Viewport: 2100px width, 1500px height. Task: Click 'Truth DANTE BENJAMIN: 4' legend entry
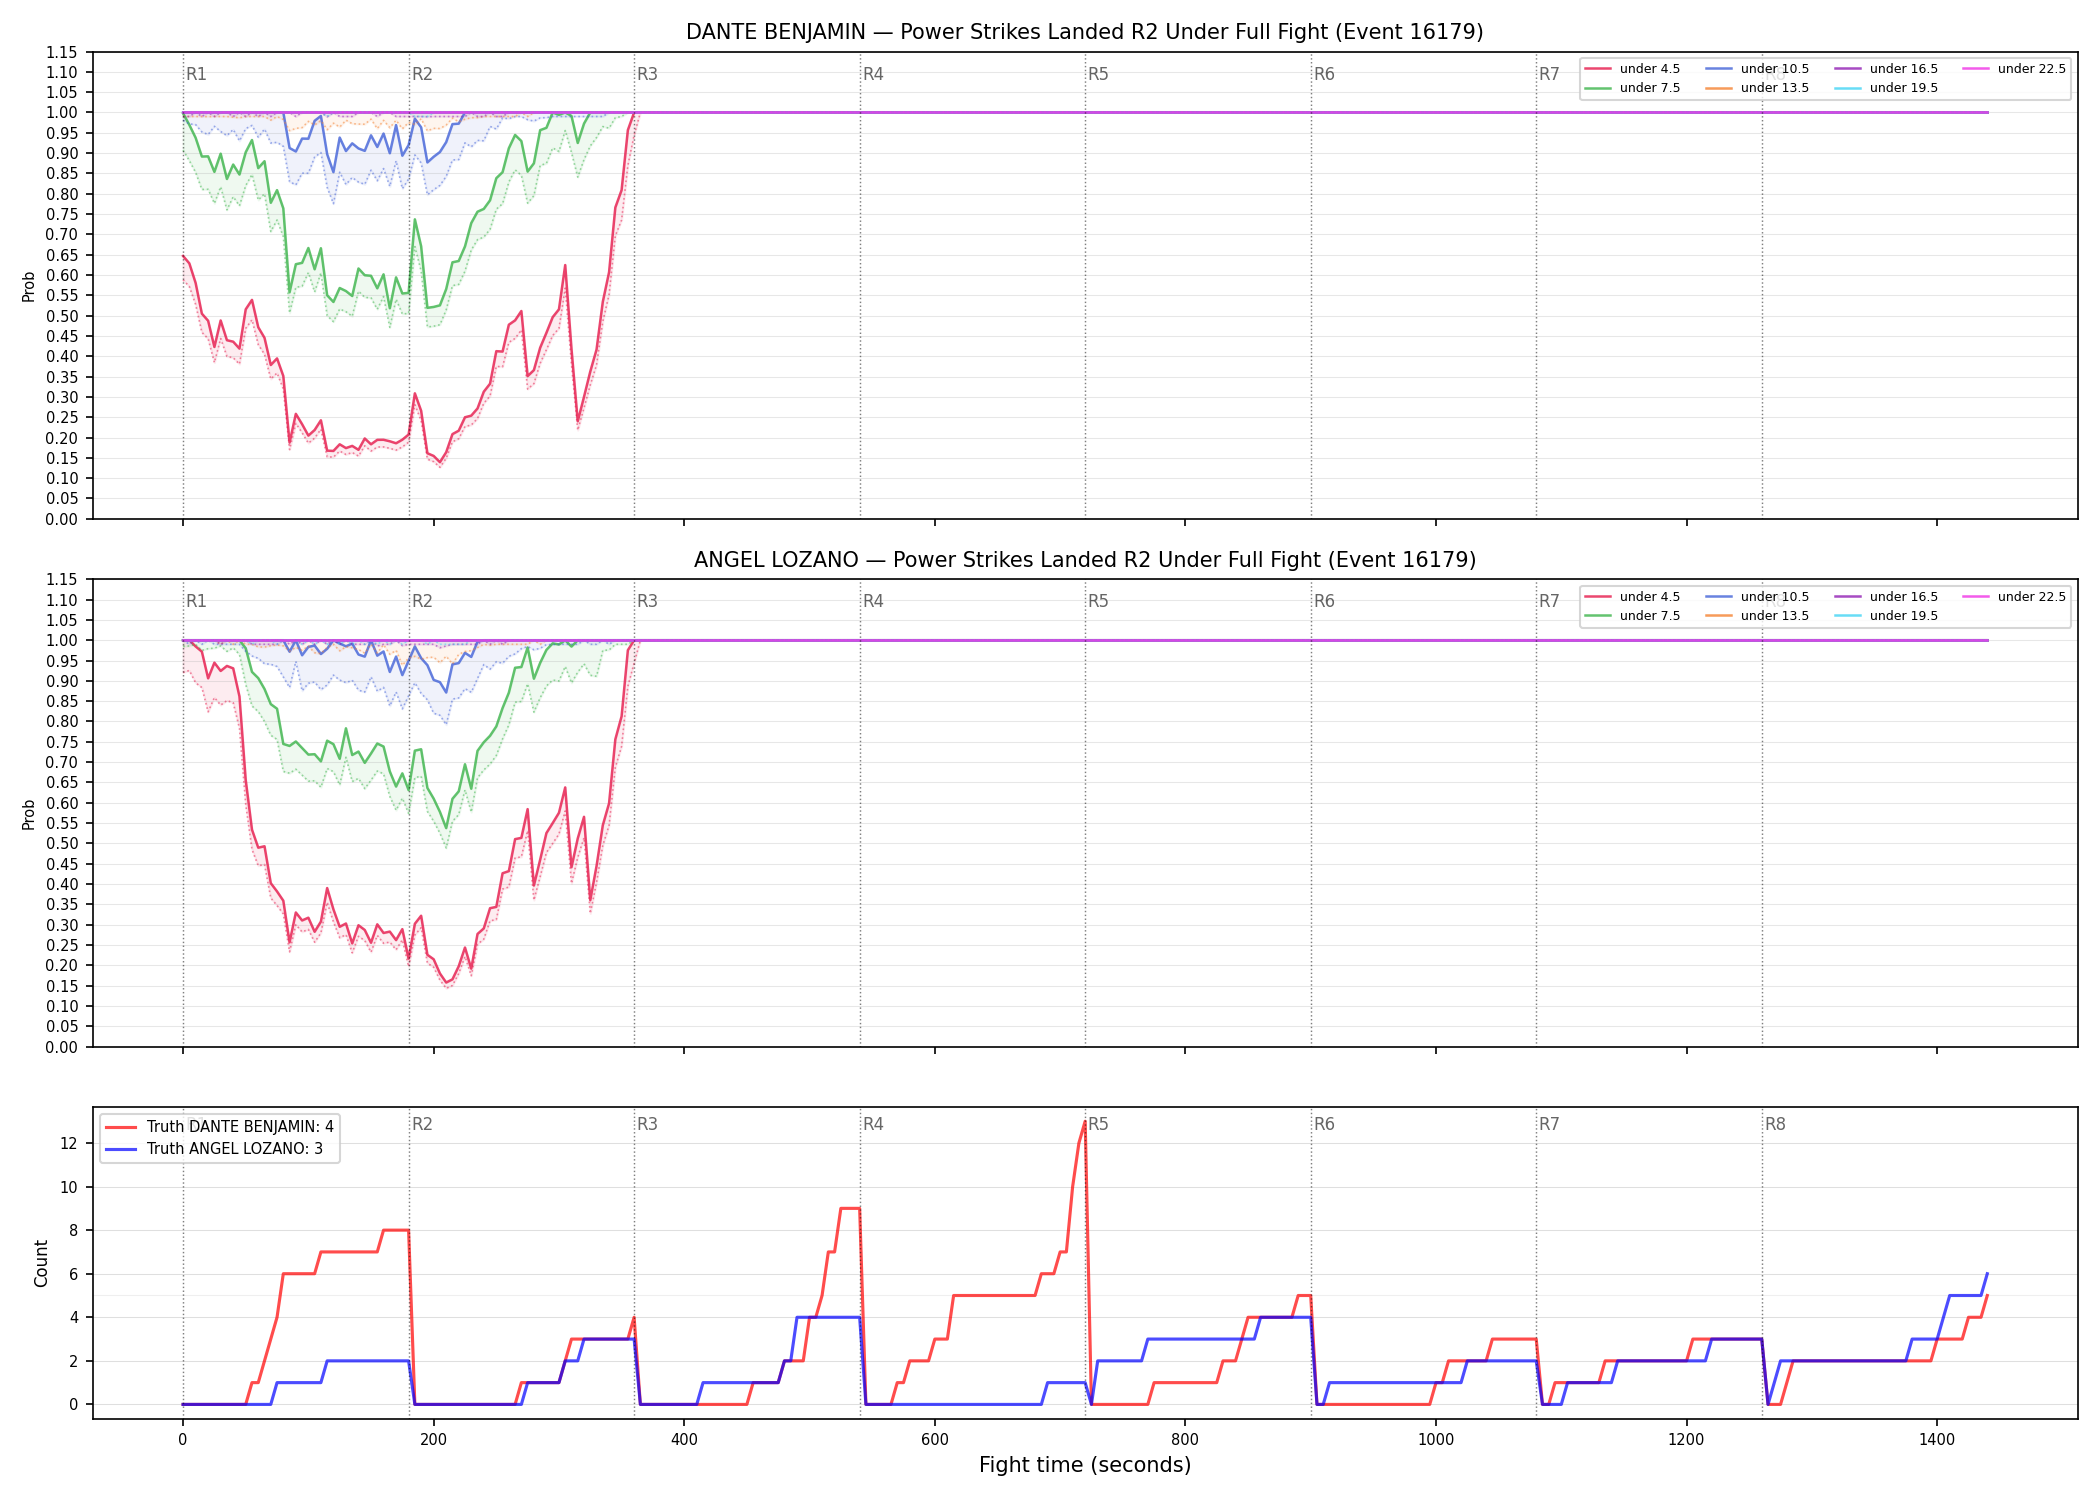pos(220,1127)
